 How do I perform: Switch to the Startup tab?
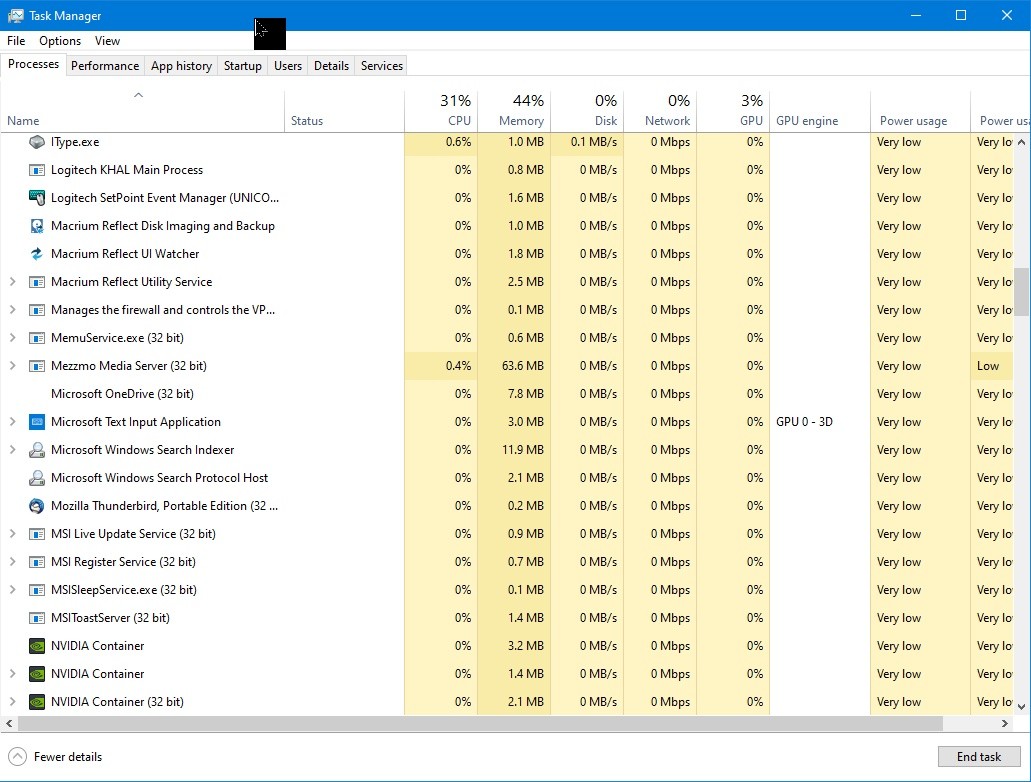tap(243, 66)
